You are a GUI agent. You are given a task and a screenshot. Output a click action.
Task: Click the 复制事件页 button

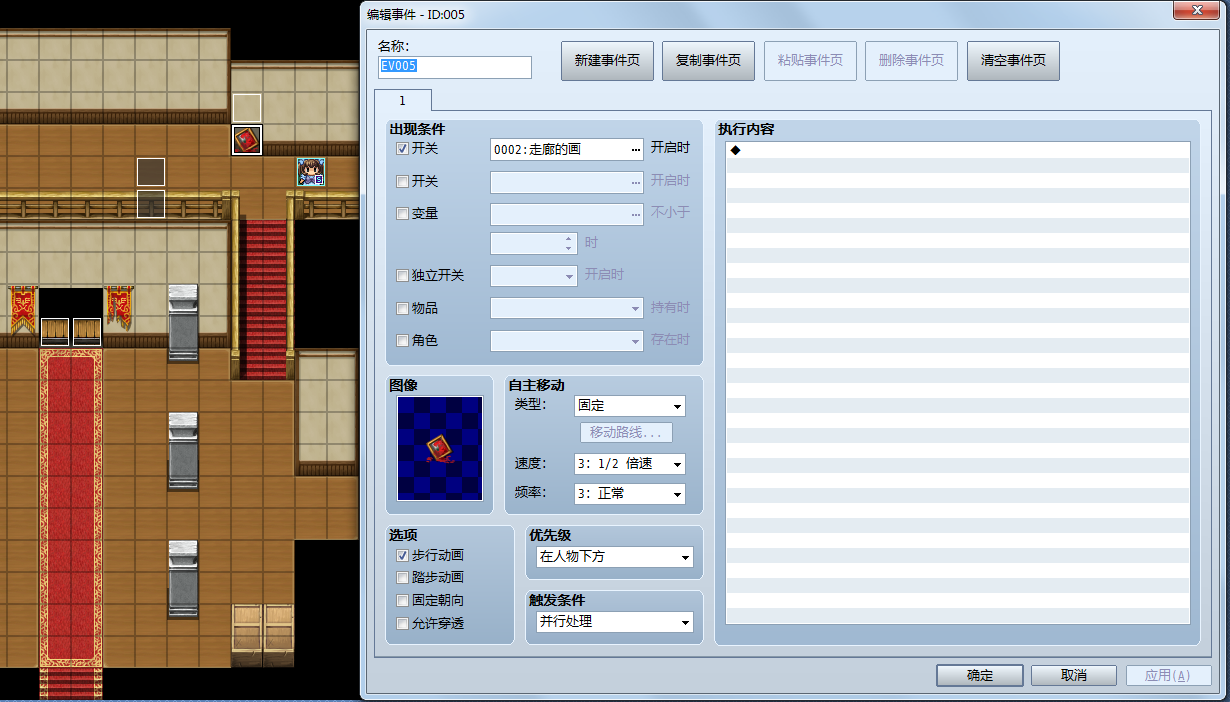tap(708, 60)
